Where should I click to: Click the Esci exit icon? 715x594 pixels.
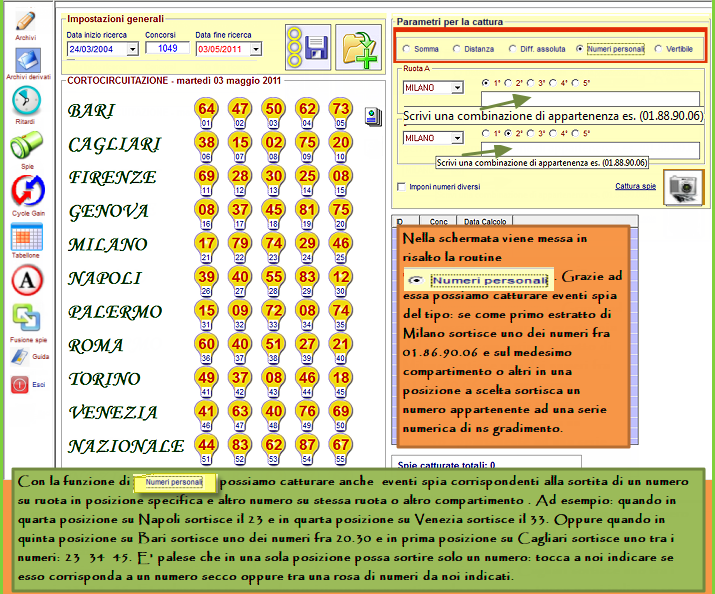tap(19, 384)
